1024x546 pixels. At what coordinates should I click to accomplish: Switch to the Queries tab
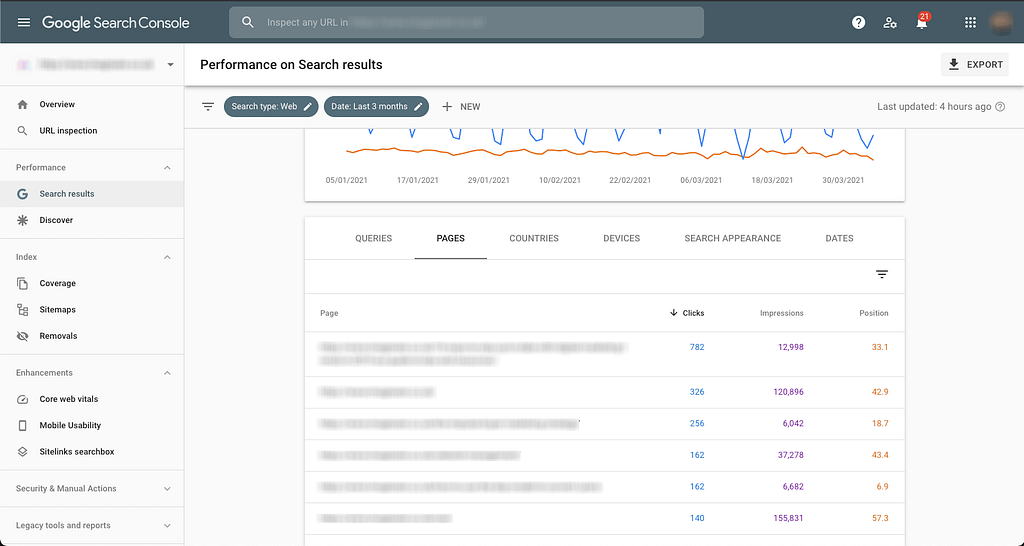click(374, 238)
